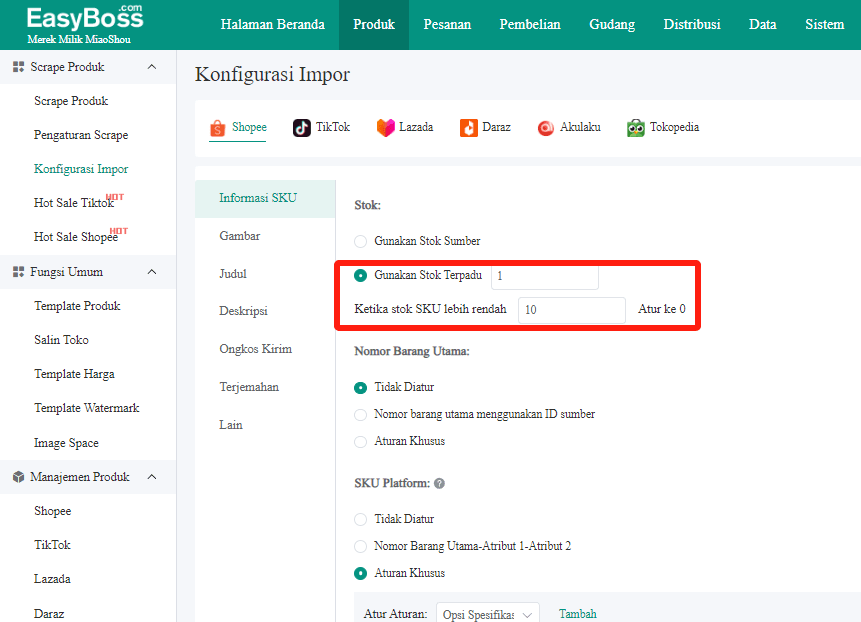The height and width of the screenshot is (622, 861).
Task: Open the Produk top menu
Action: (374, 25)
